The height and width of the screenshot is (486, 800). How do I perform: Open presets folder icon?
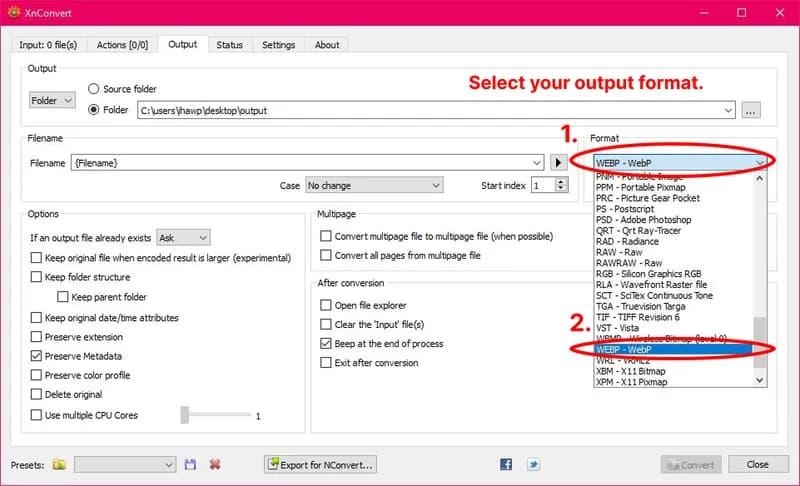59,464
